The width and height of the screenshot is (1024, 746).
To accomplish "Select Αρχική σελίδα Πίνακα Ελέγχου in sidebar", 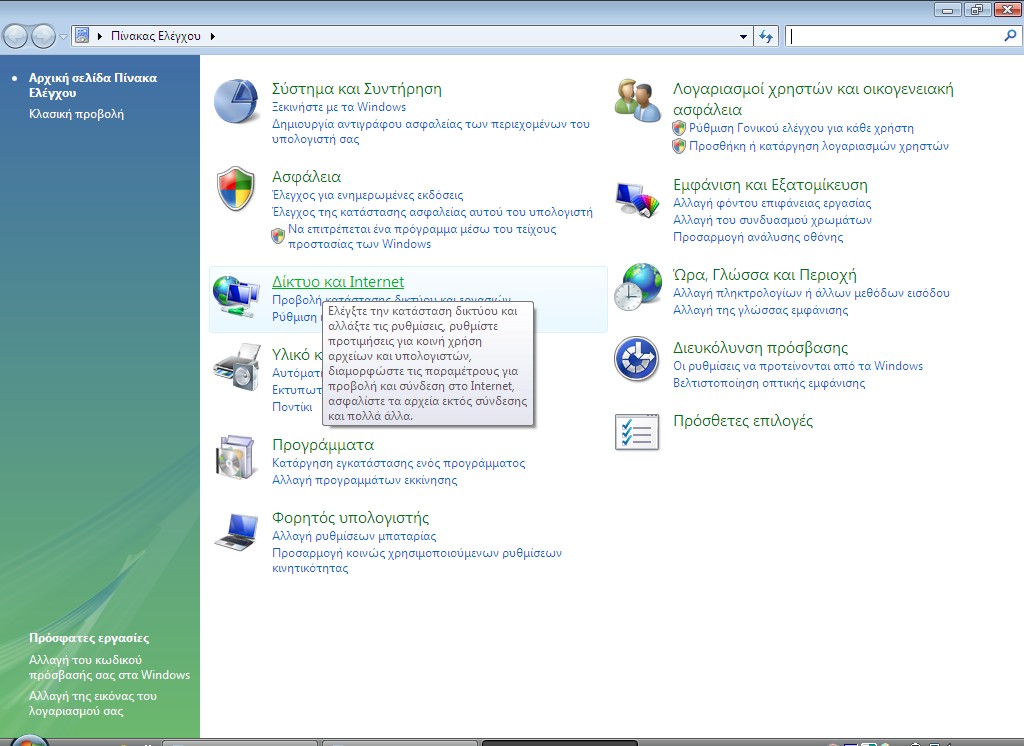I will (x=93, y=85).
